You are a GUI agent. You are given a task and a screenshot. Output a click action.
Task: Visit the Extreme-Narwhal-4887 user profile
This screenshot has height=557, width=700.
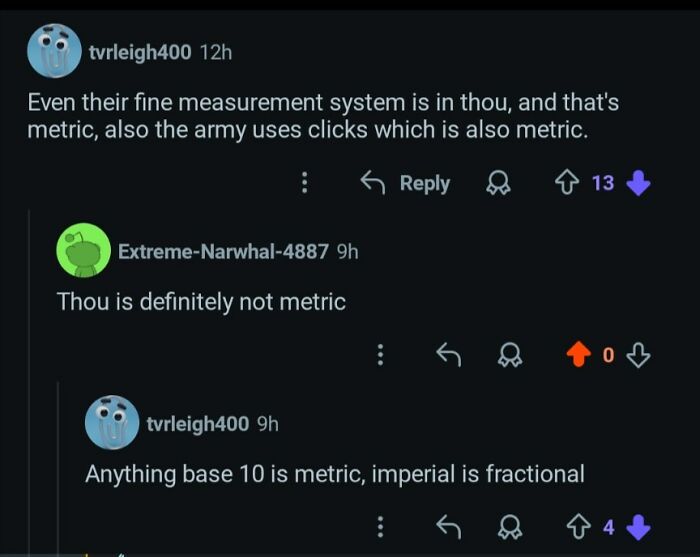[223, 251]
